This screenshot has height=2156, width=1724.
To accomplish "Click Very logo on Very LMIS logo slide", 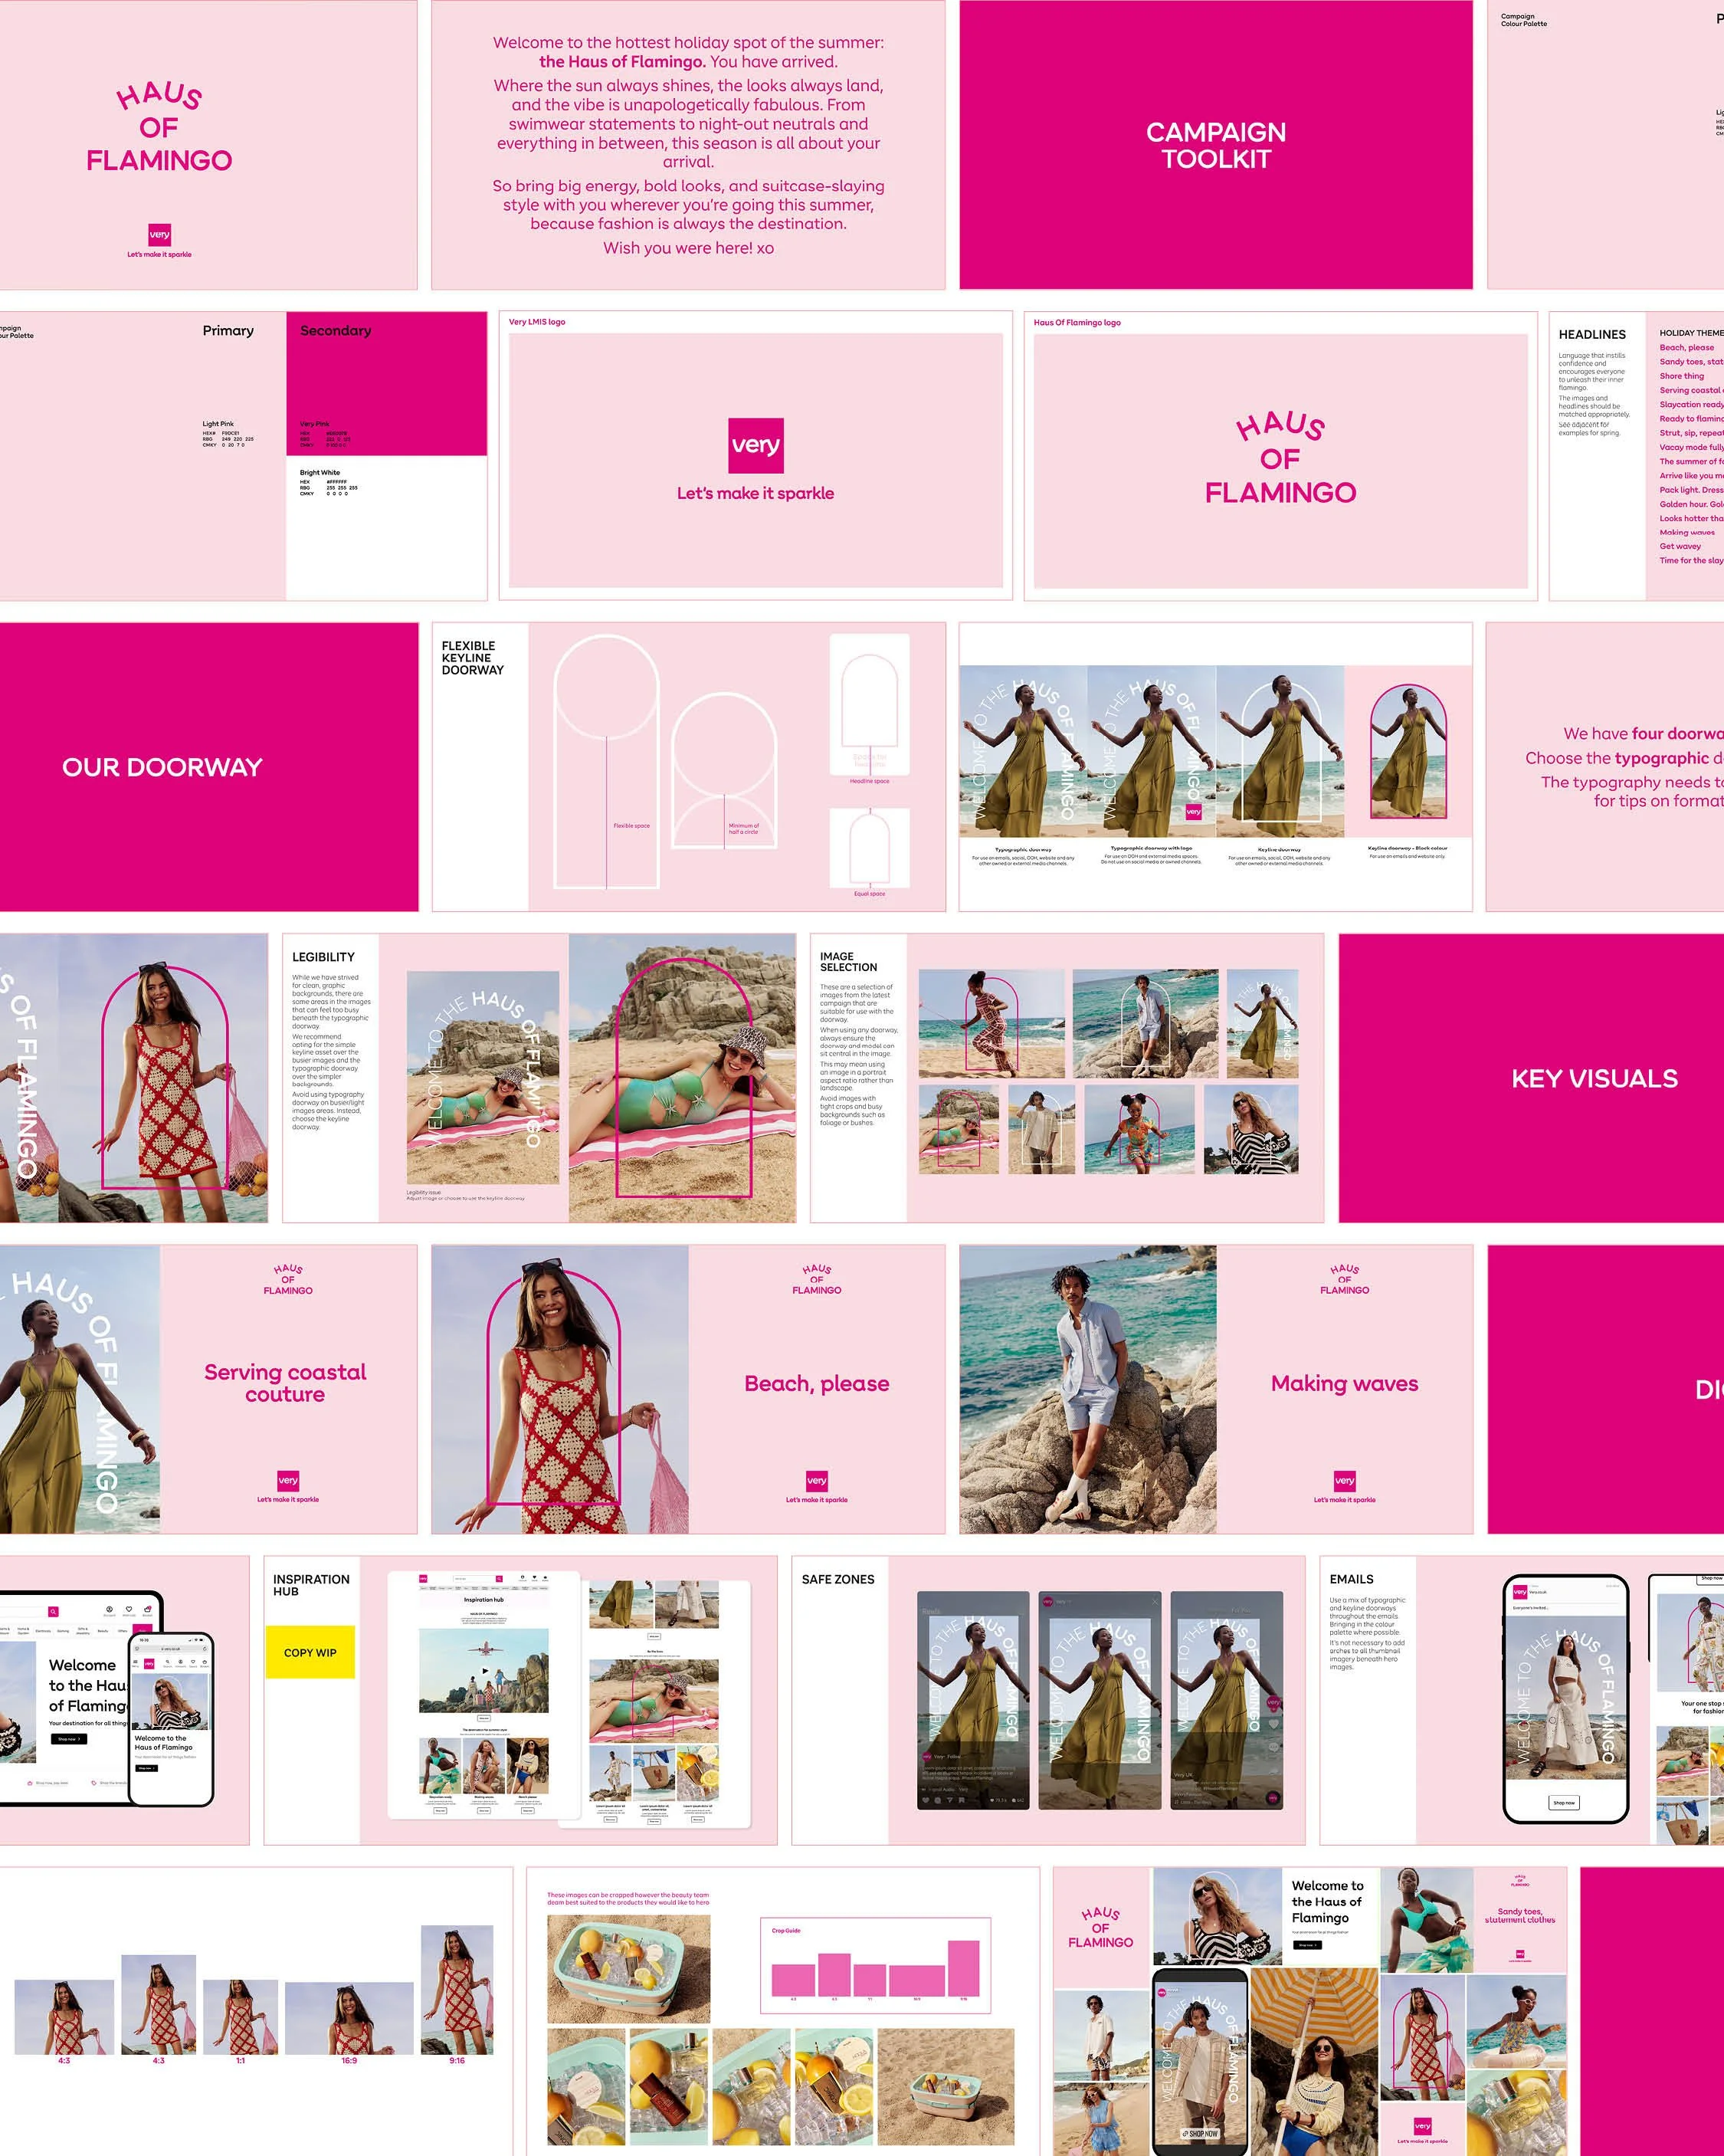I will click(x=755, y=445).
